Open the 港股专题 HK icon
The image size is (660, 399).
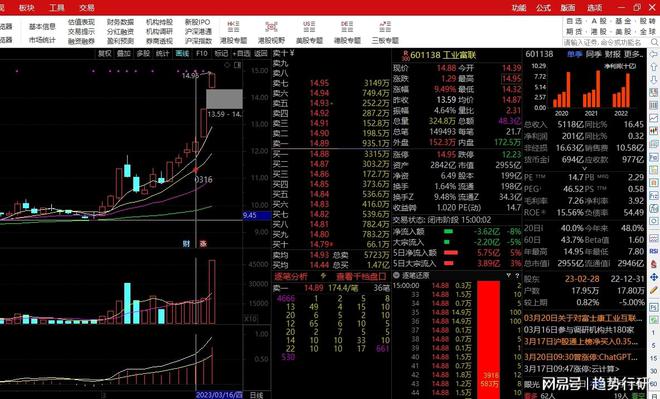(234, 27)
